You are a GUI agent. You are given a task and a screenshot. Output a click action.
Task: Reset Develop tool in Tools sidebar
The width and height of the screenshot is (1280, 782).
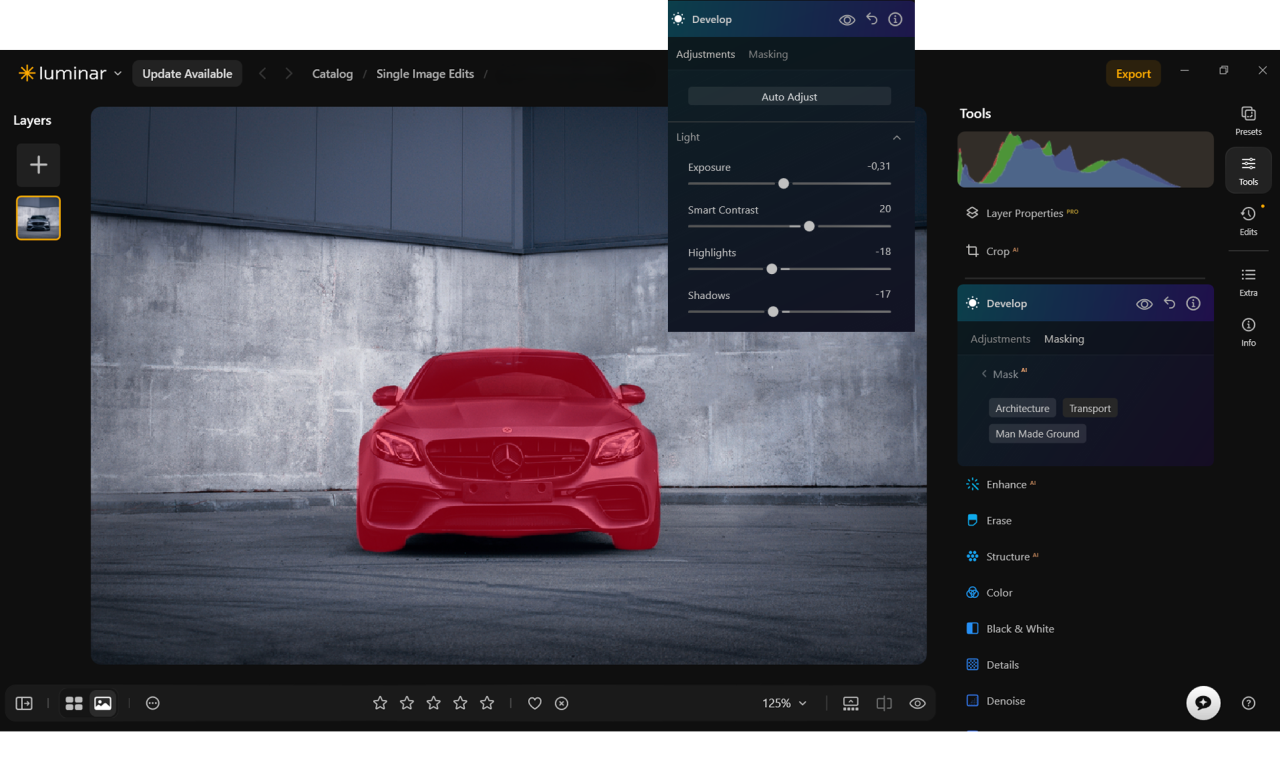pos(1169,303)
